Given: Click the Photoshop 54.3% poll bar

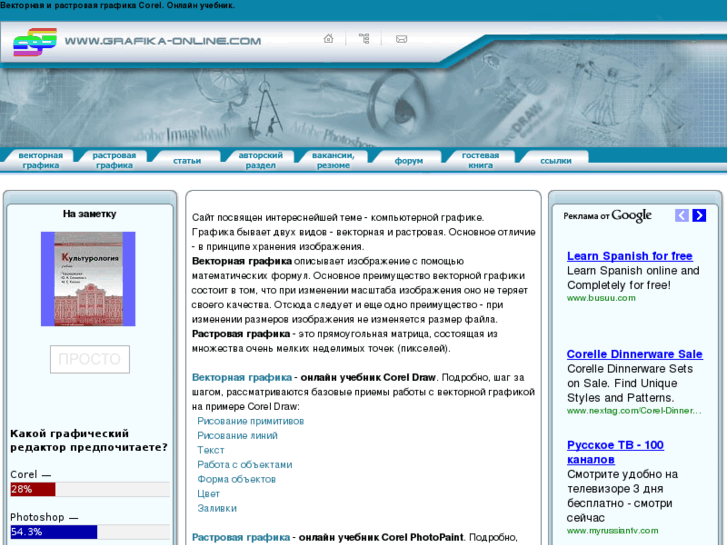Looking at the screenshot, I should point(90,532).
